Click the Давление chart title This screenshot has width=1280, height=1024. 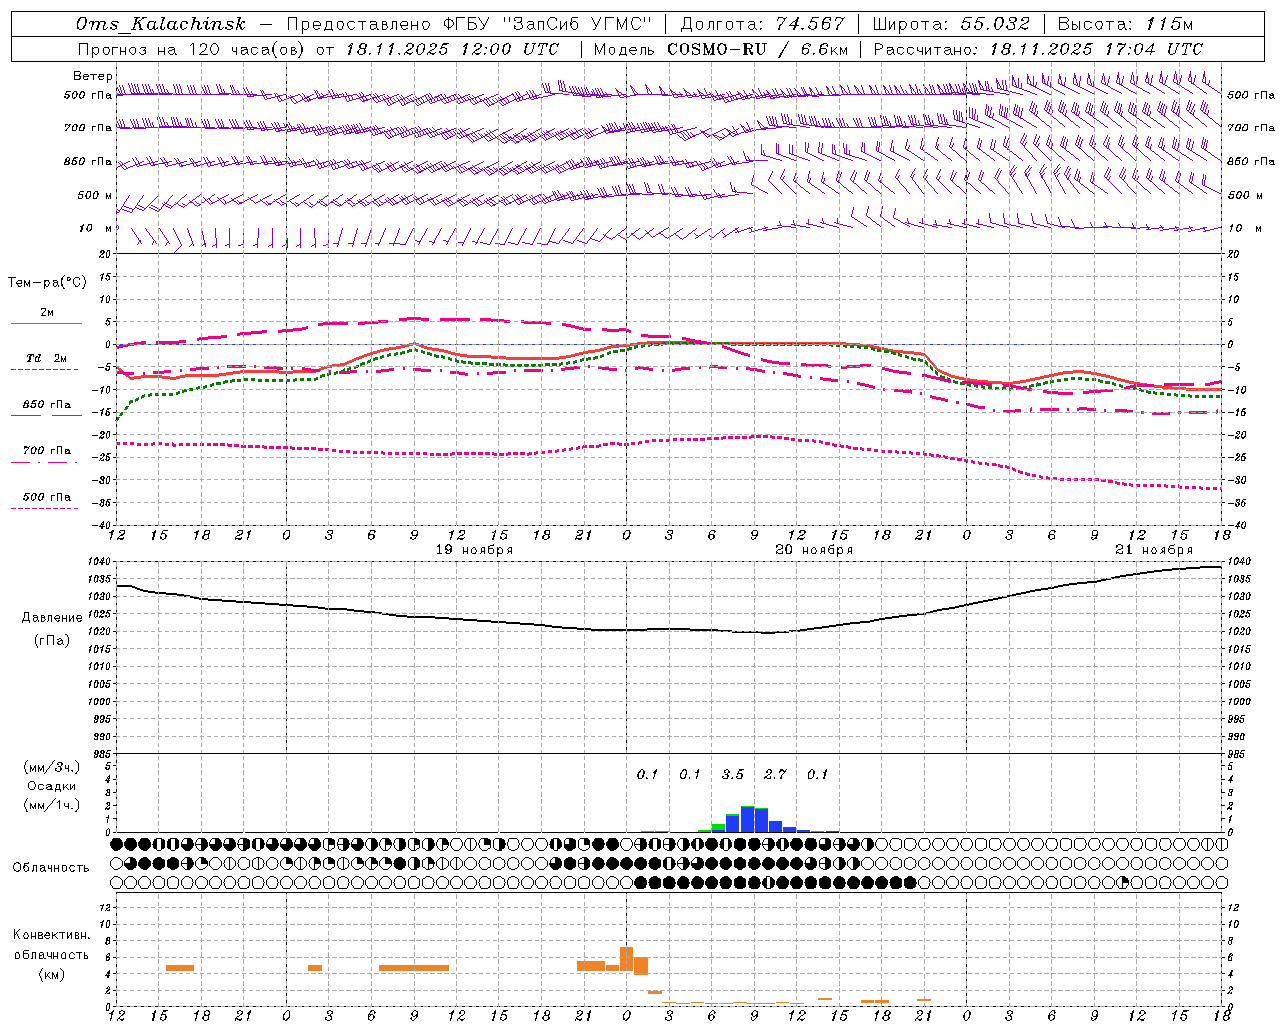click(x=52, y=618)
